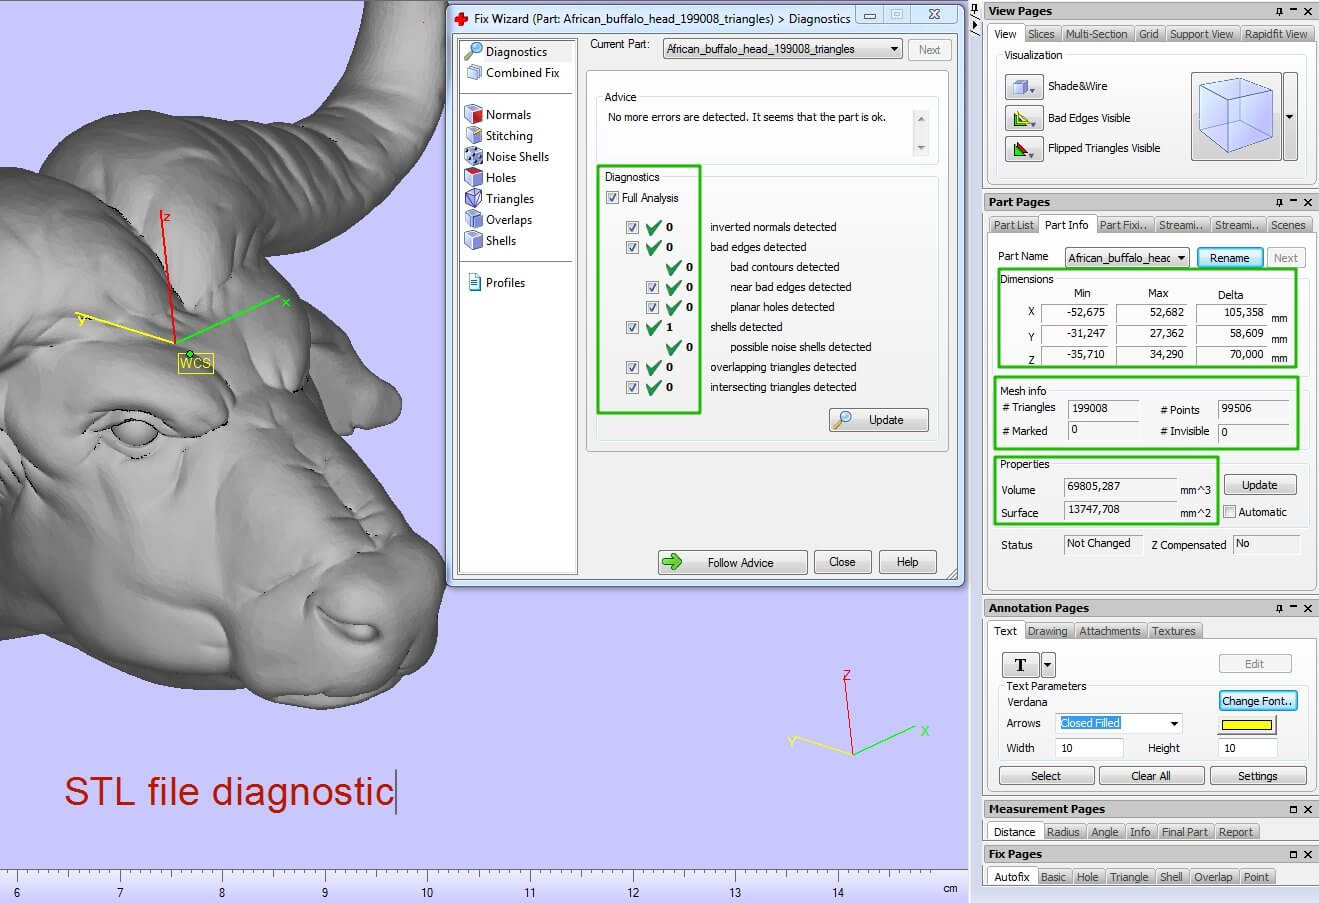Click the Normals icon in Fix Wizard sidebar
Screen dimensions: 1319x903
pyautogui.click(x=474, y=114)
